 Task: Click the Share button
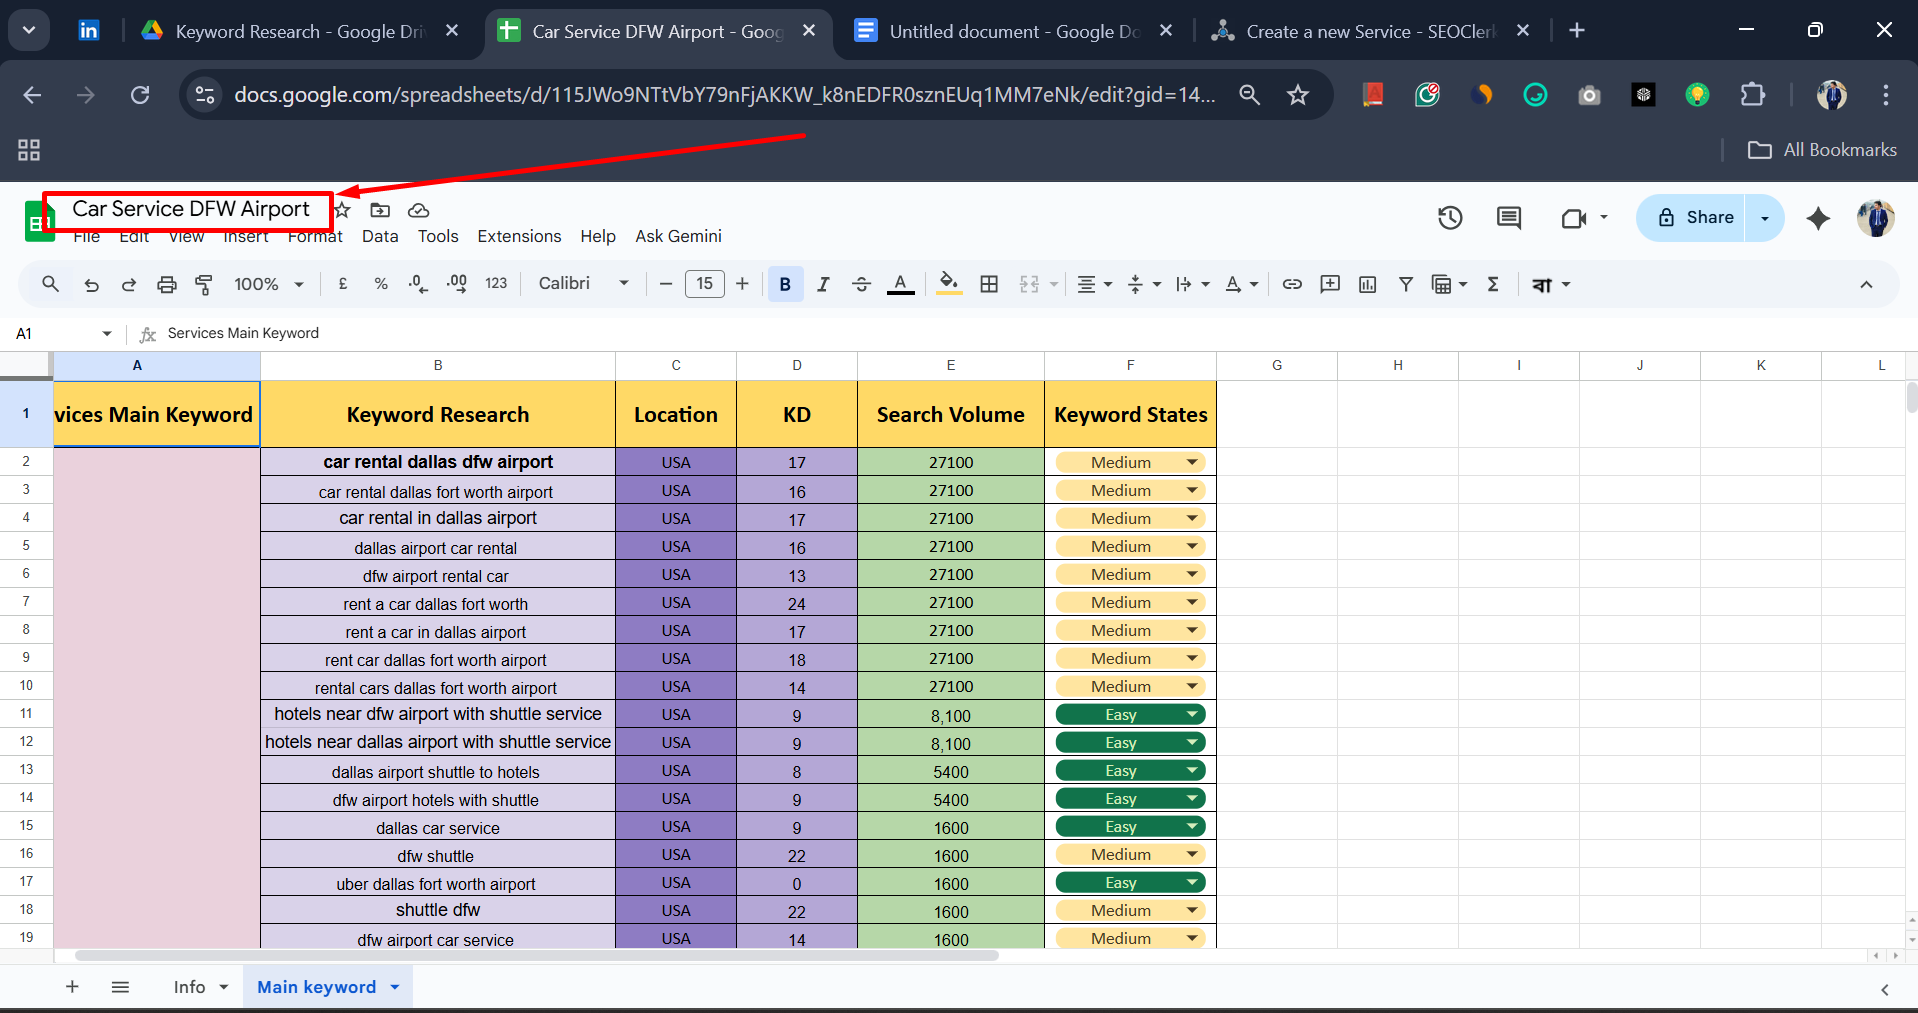[x=1700, y=217]
